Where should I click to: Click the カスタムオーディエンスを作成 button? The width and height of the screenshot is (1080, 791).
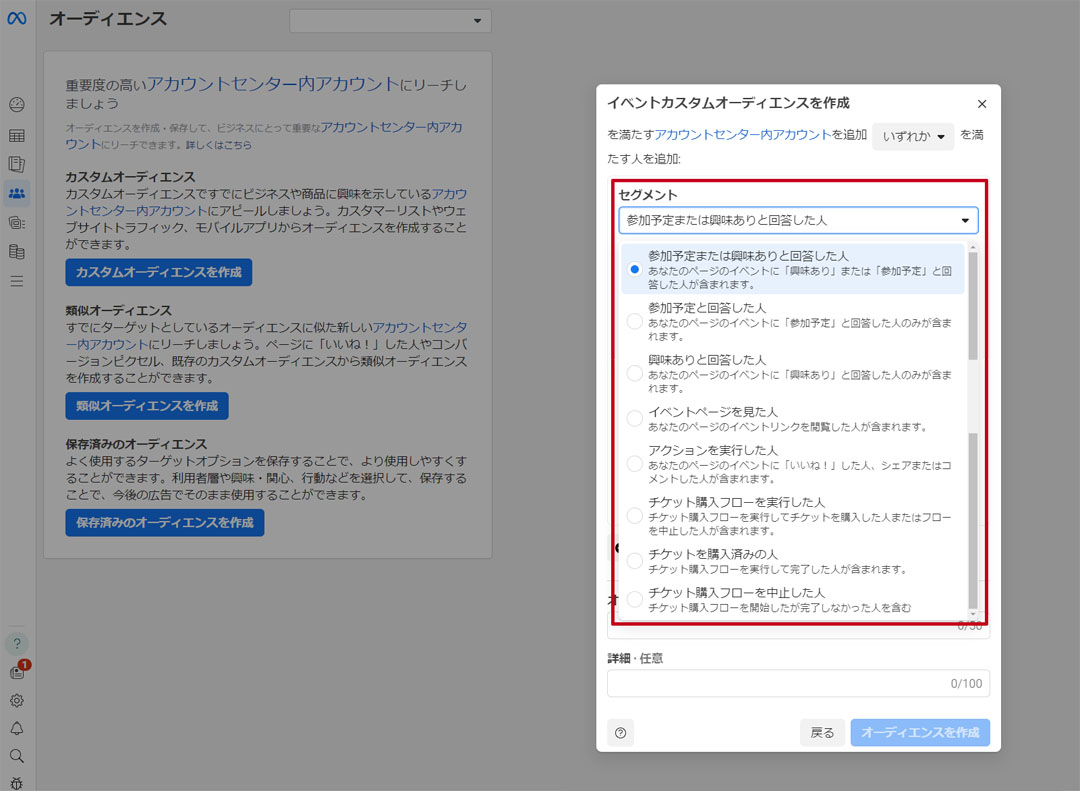coord(159,272)
